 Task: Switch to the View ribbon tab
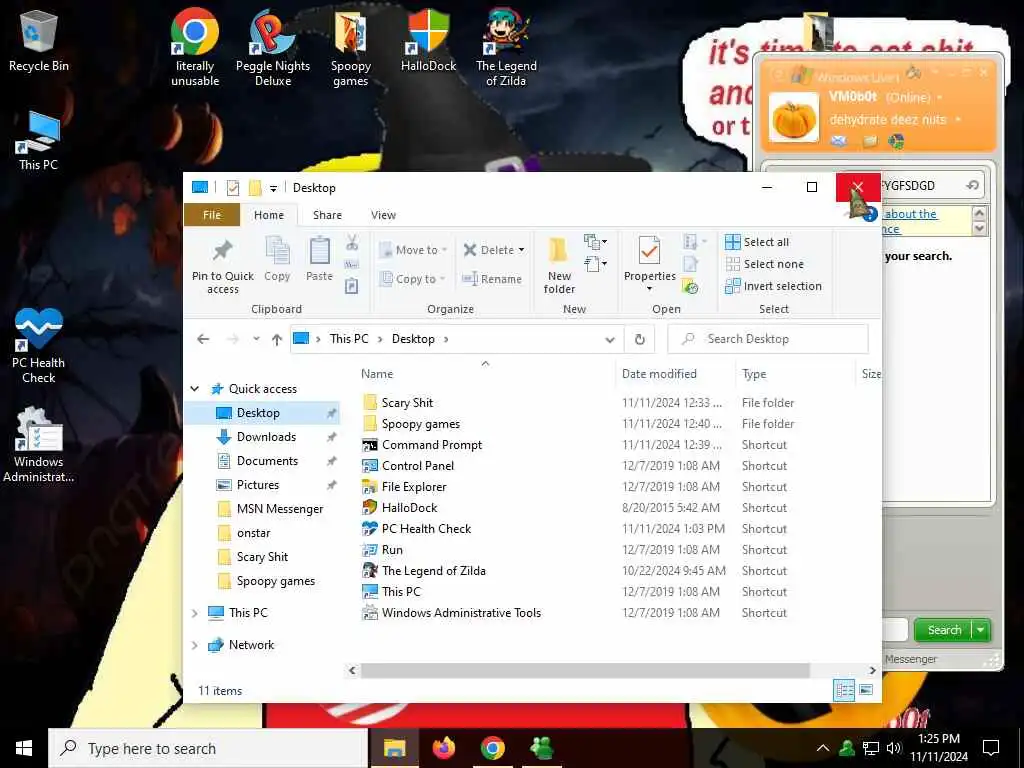tap(383, 215)
